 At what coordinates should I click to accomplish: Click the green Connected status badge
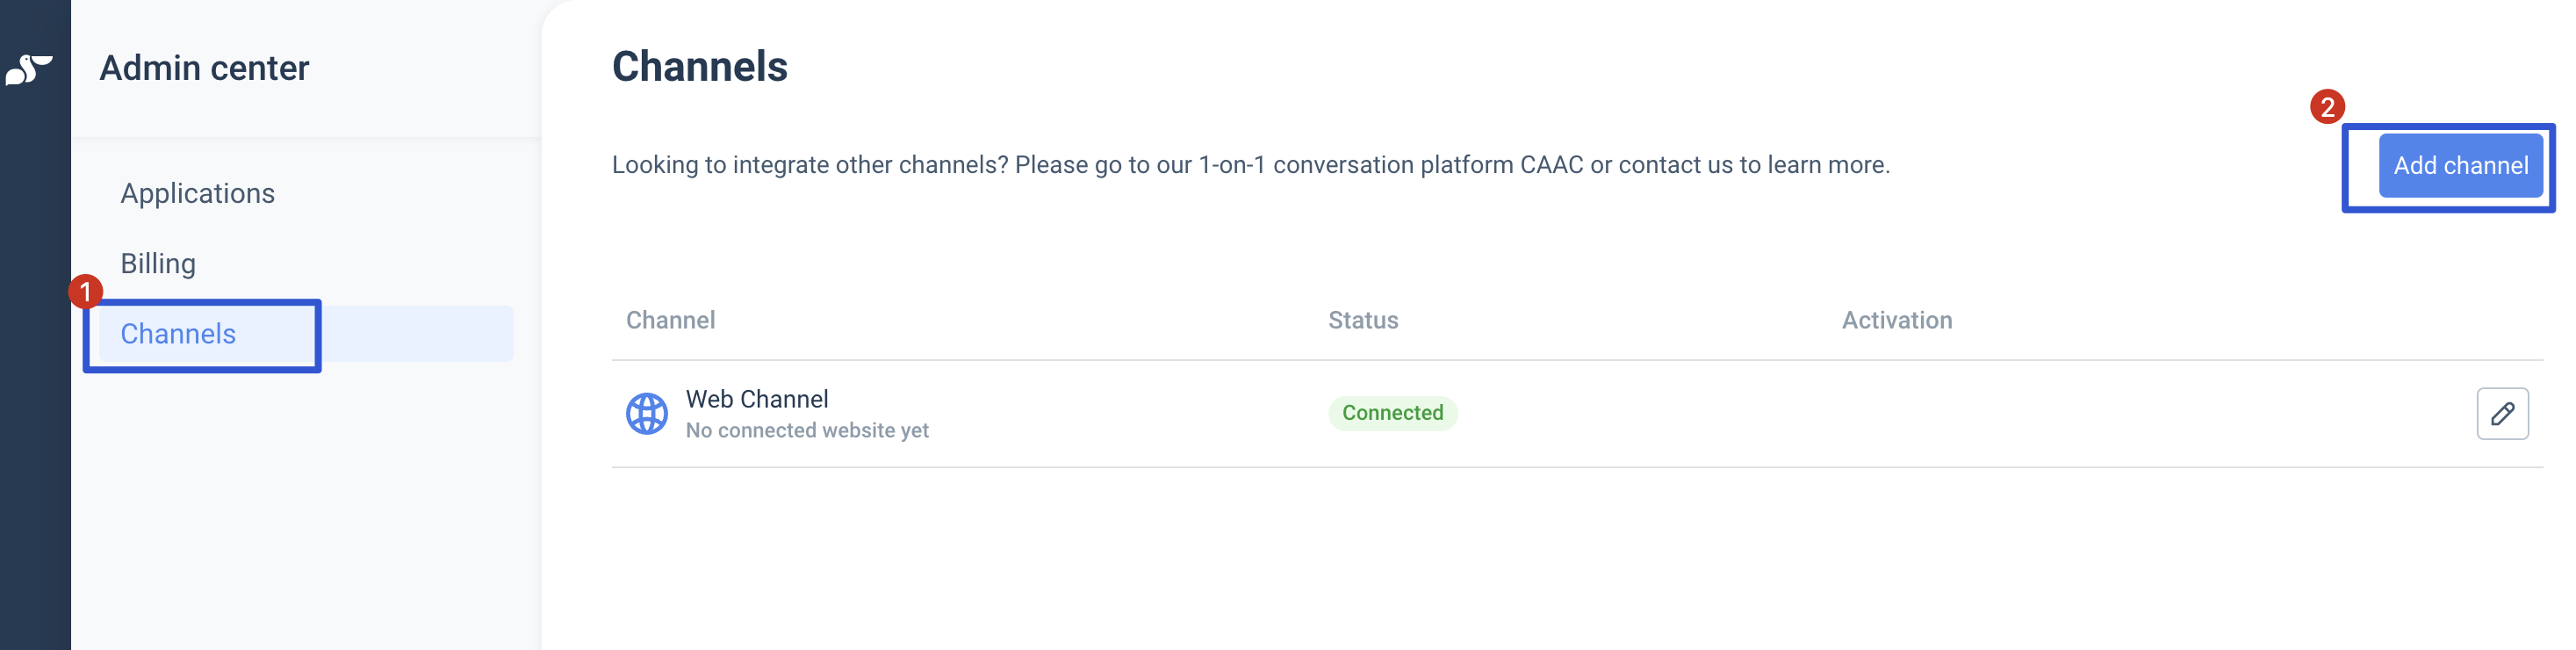pyautogui.click(x=1392, y=413)
